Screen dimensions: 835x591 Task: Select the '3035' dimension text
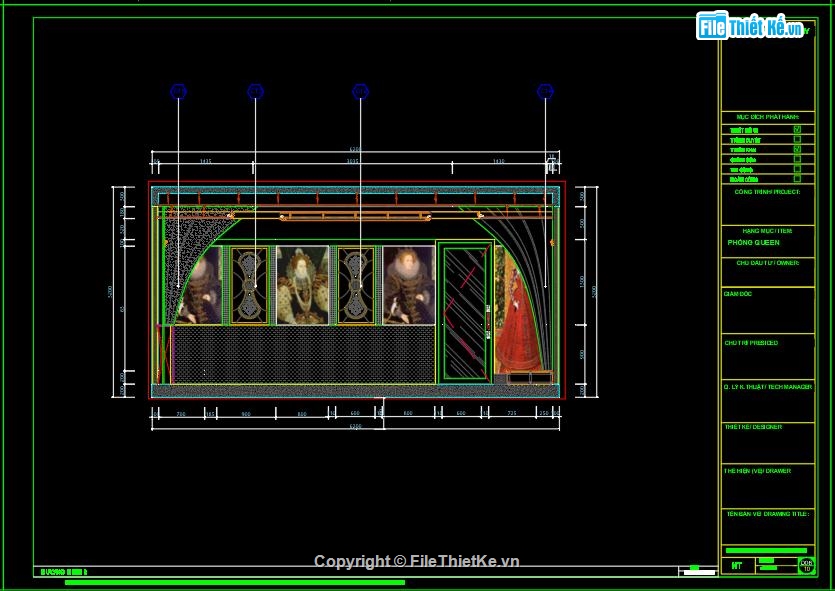point(353,161)
